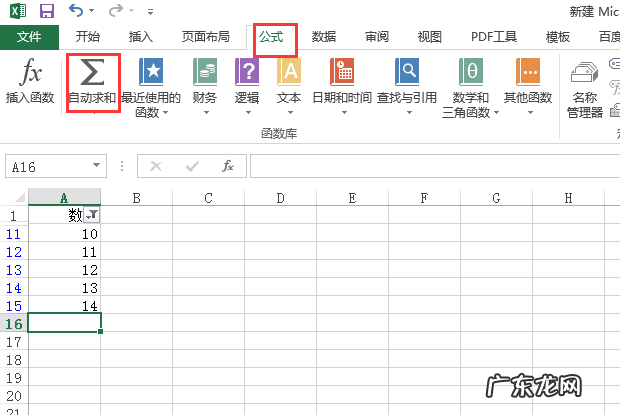Open the 审阅 tab
Screen dimensions: 620x415
[376, 37]
